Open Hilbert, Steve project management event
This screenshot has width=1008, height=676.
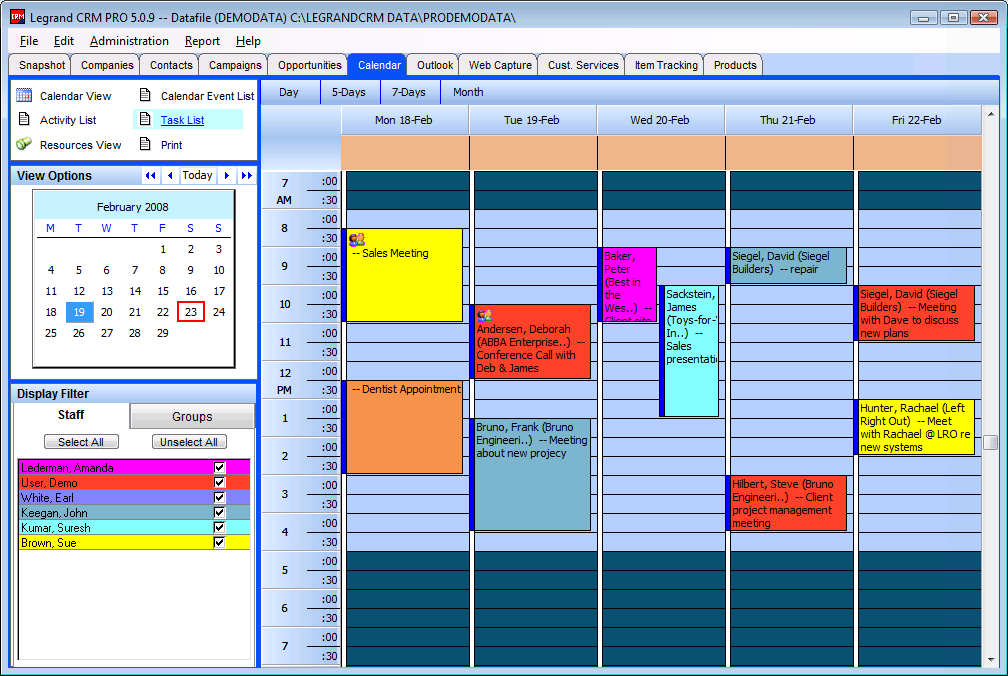788,503
